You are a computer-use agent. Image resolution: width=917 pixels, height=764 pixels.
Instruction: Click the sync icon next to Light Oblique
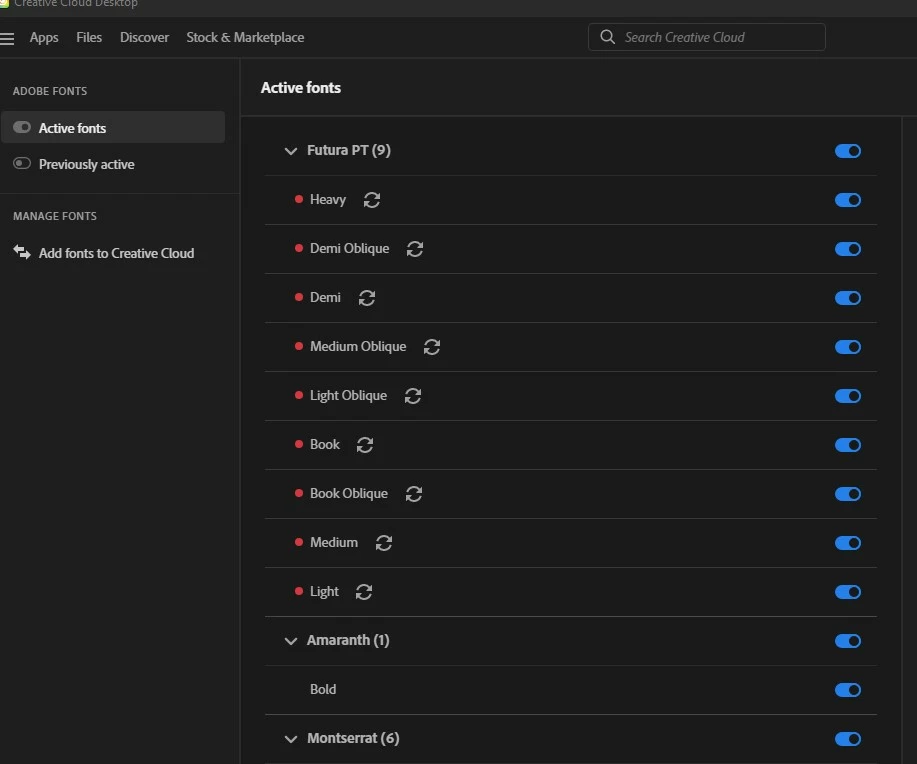413,396
